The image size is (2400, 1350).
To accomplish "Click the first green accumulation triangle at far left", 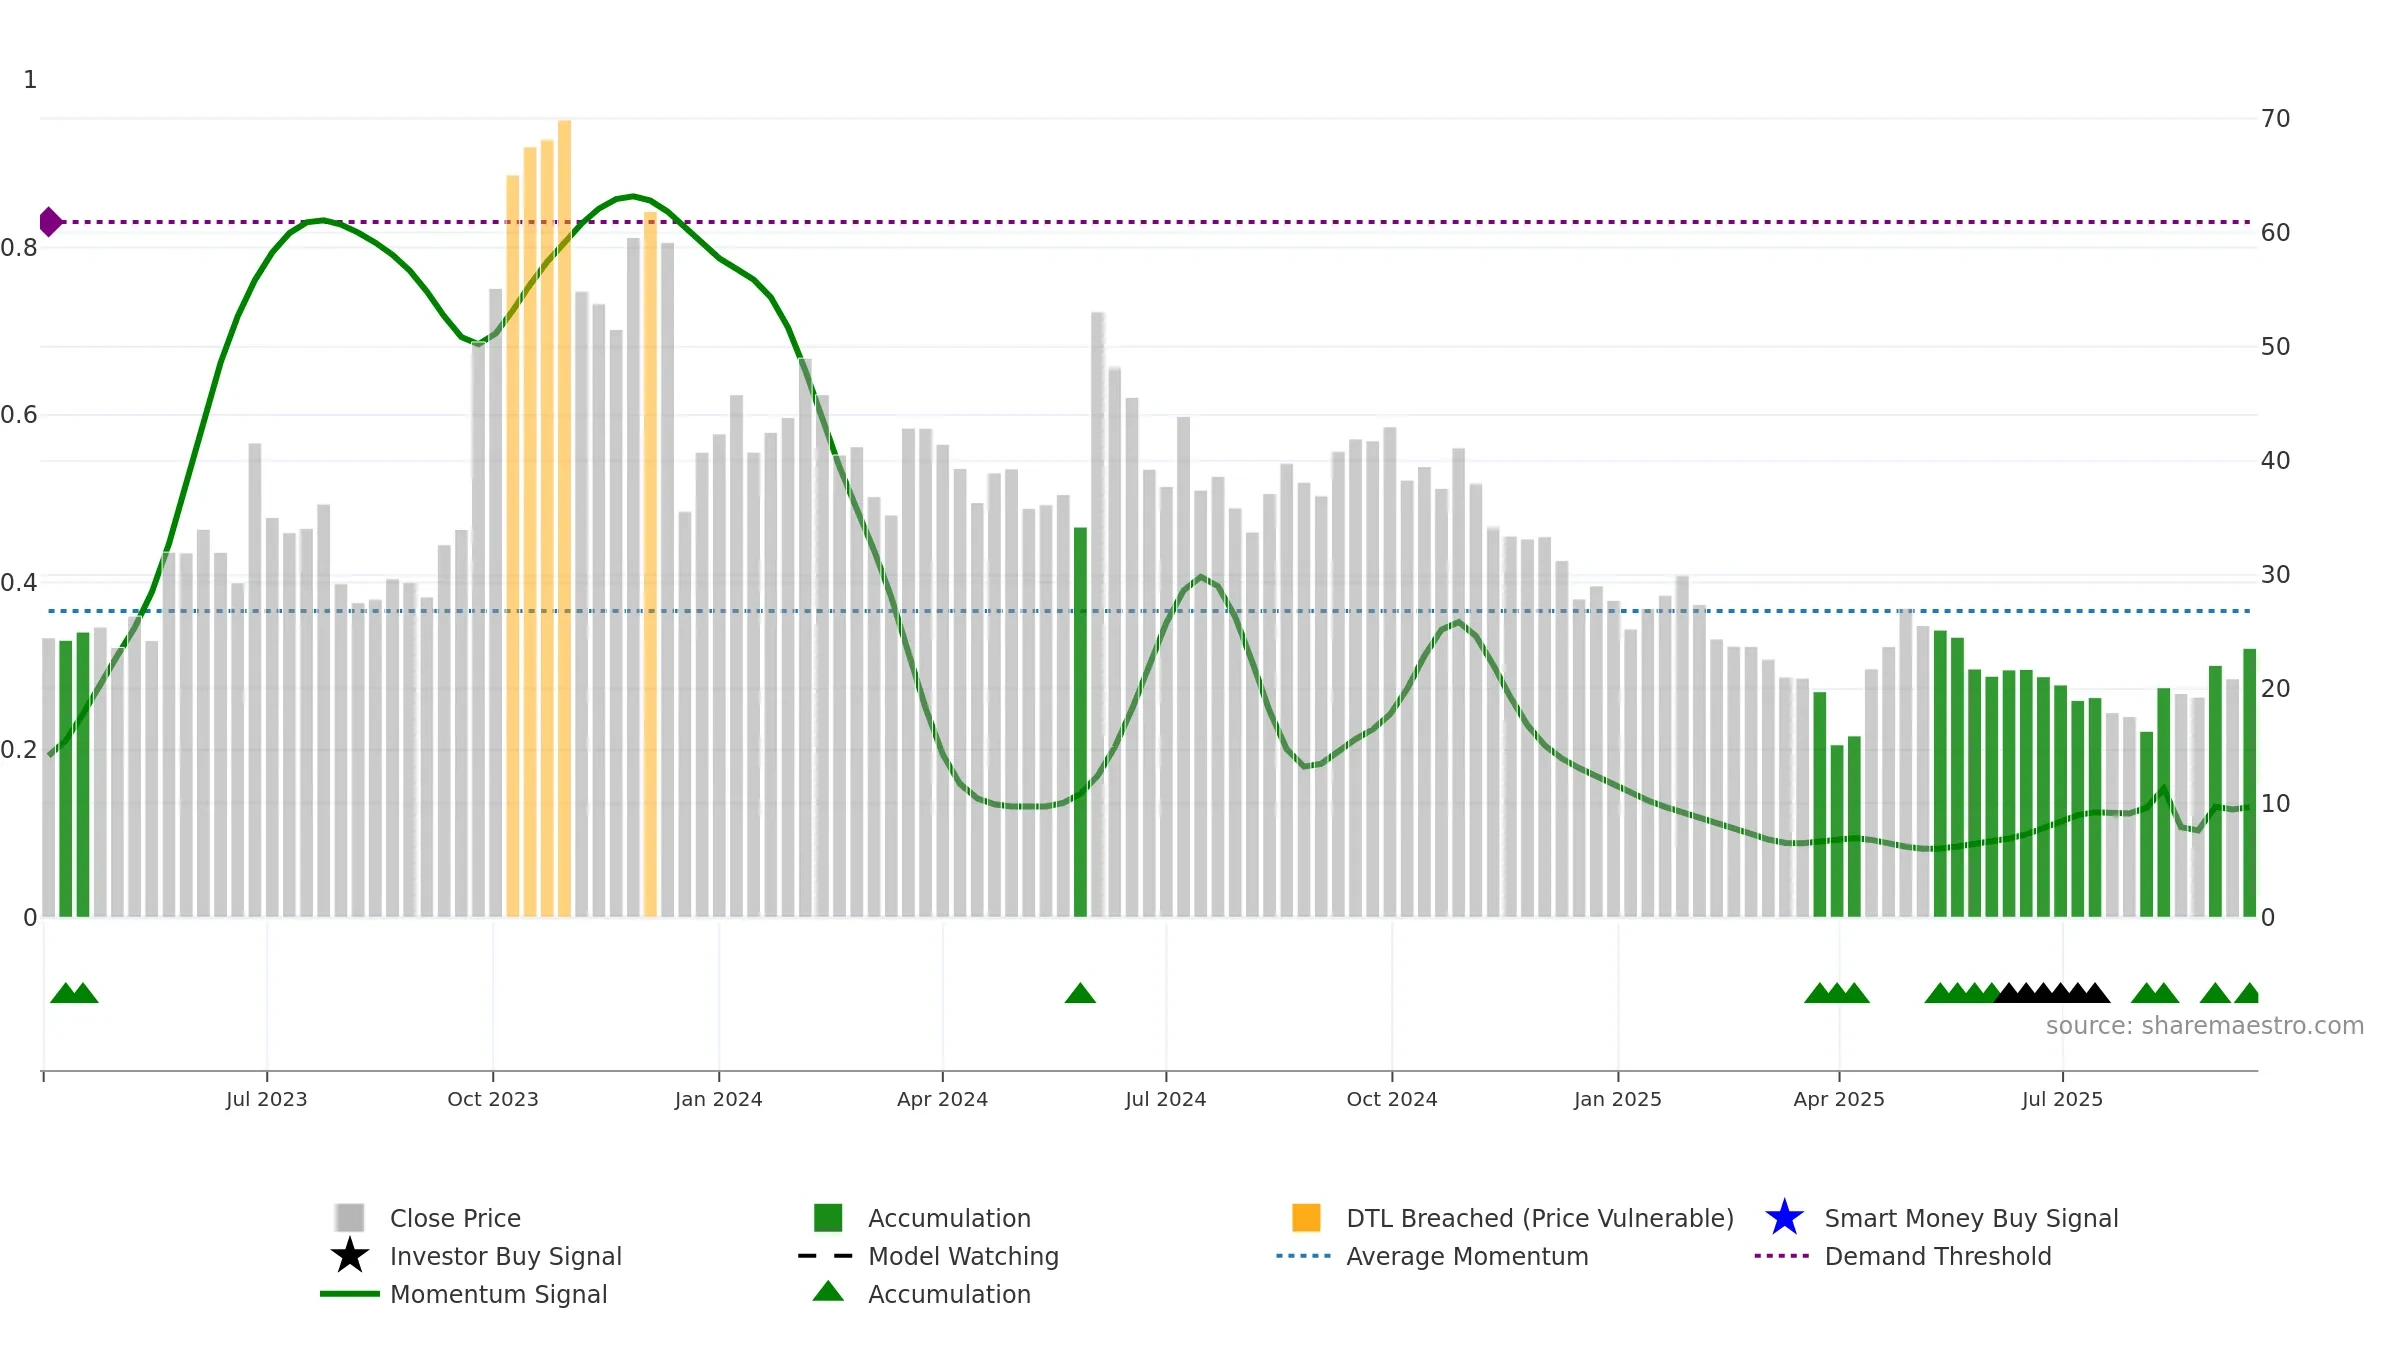I will coord(65,993).
